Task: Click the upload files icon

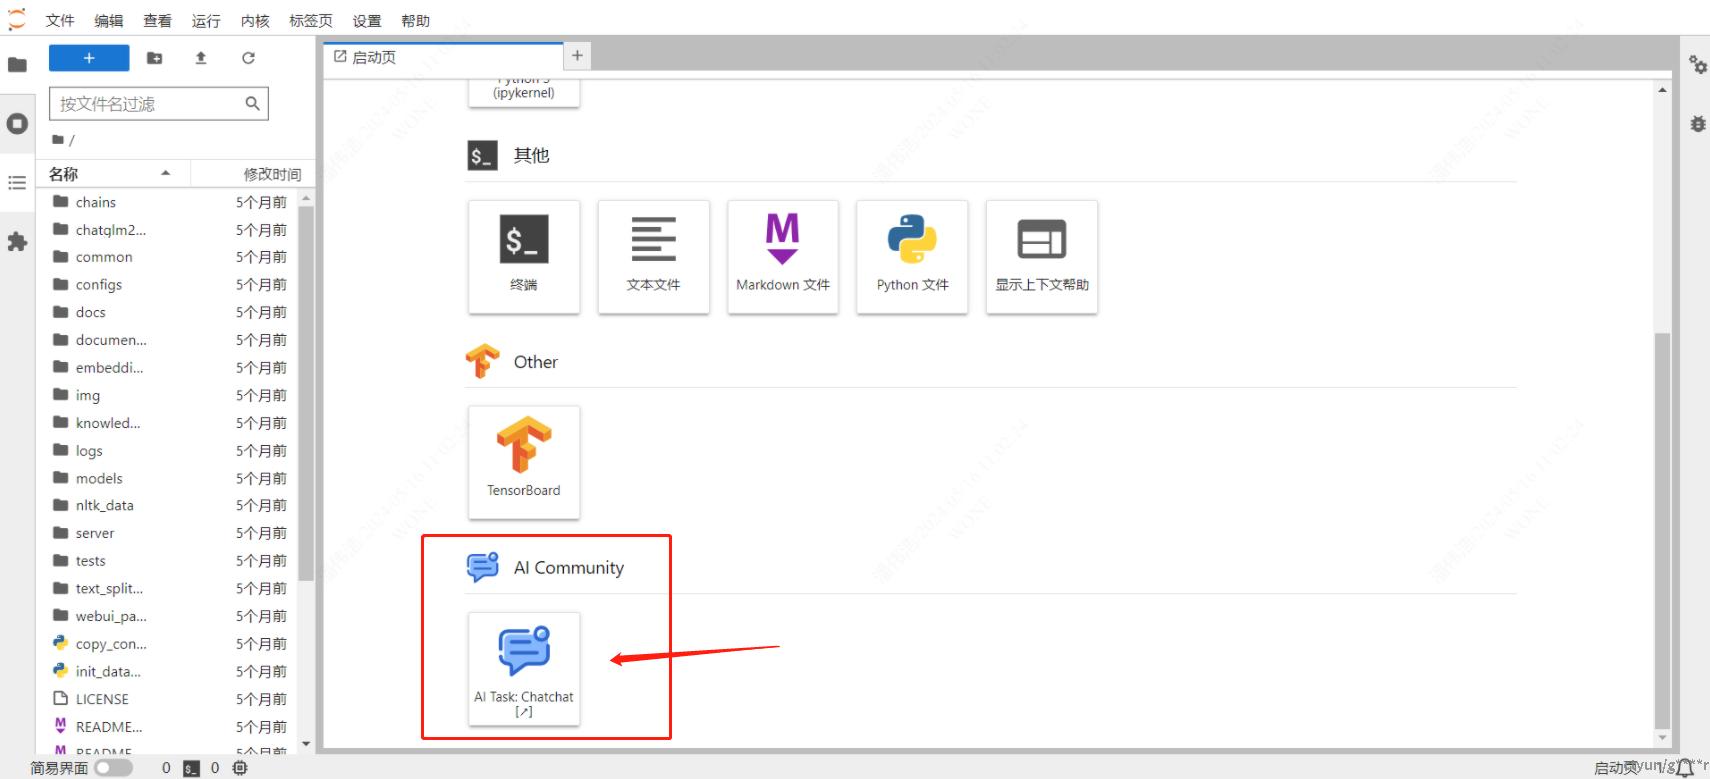Action: pyautogui.click(x=201, y=58)
